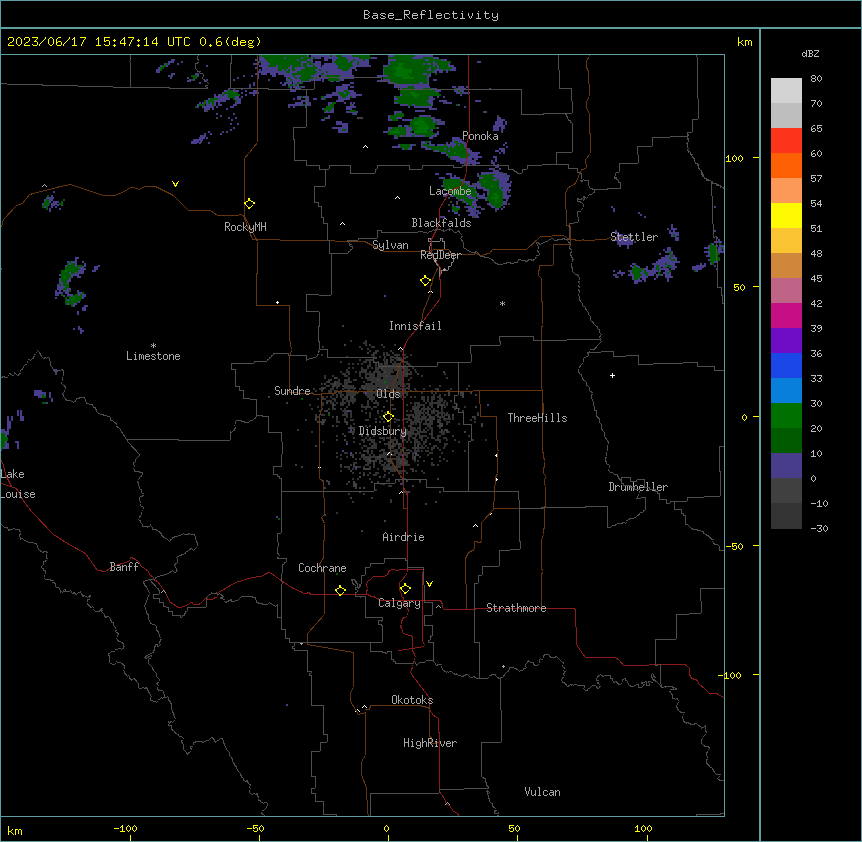Click the light blue 33 dBZ swatch
The height and width of the screenshot is (842, 862).
click(x=786, y=390)
